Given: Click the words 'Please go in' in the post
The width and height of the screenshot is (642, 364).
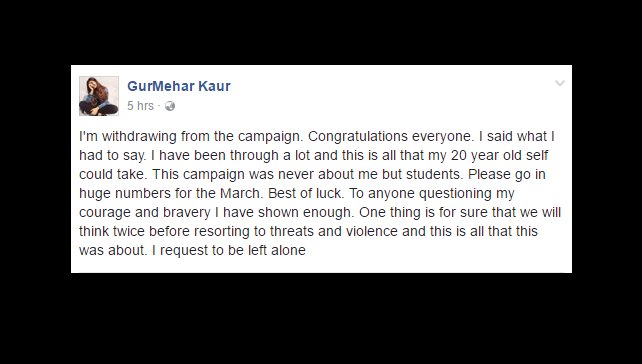Looking at the screenshot, I should tap(507, 174).
